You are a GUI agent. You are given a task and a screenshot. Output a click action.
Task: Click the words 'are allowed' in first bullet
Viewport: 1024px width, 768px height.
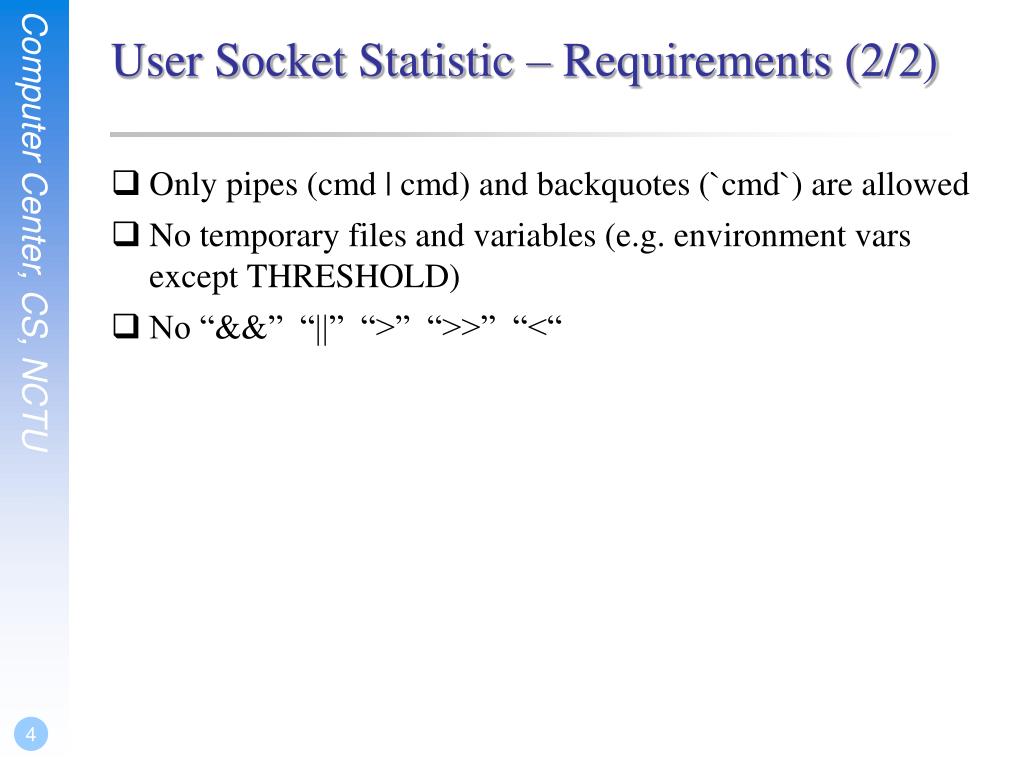[x=890, y=184]
